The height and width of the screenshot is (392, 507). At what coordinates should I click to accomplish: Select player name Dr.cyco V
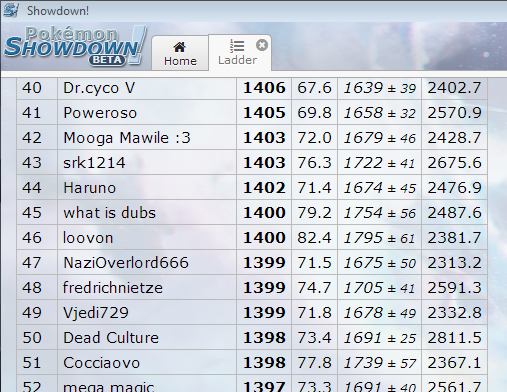[99, 88]
